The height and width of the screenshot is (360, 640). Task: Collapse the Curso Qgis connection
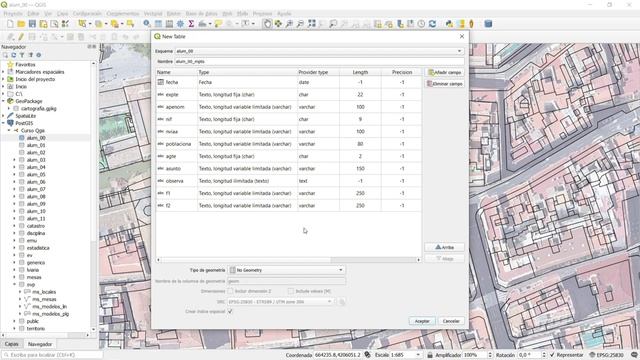(9, 131)
